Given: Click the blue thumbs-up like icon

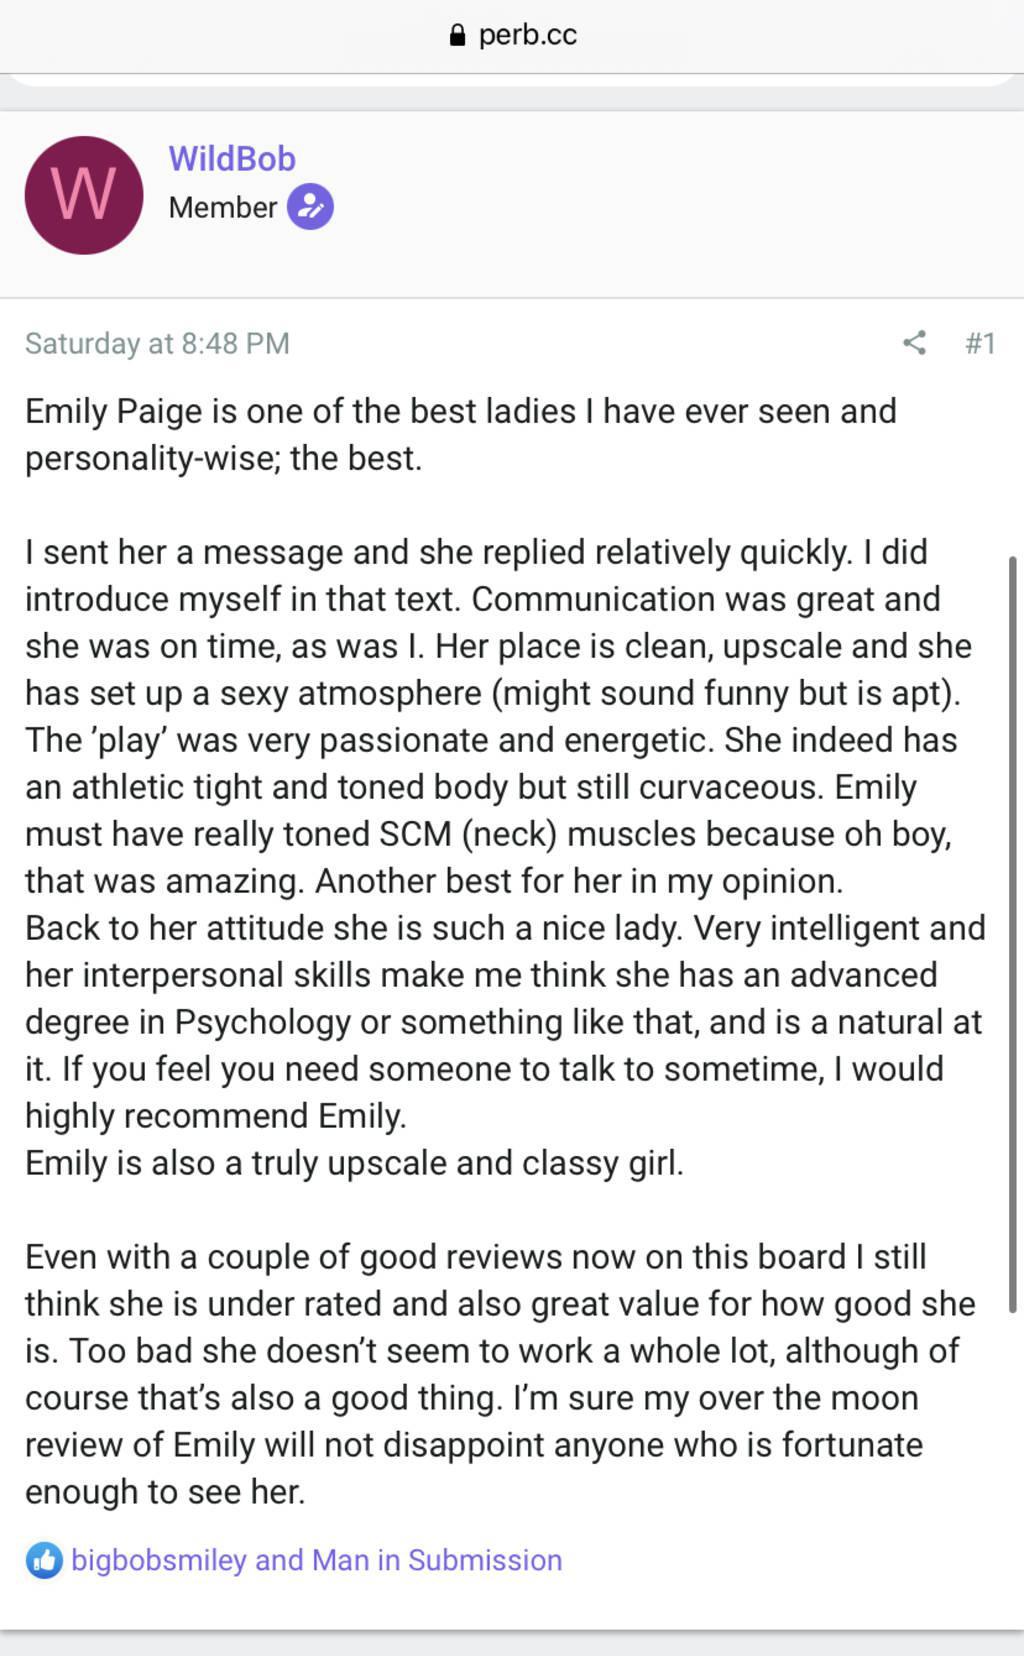Looking at the screenshot, I should 44,1560.
